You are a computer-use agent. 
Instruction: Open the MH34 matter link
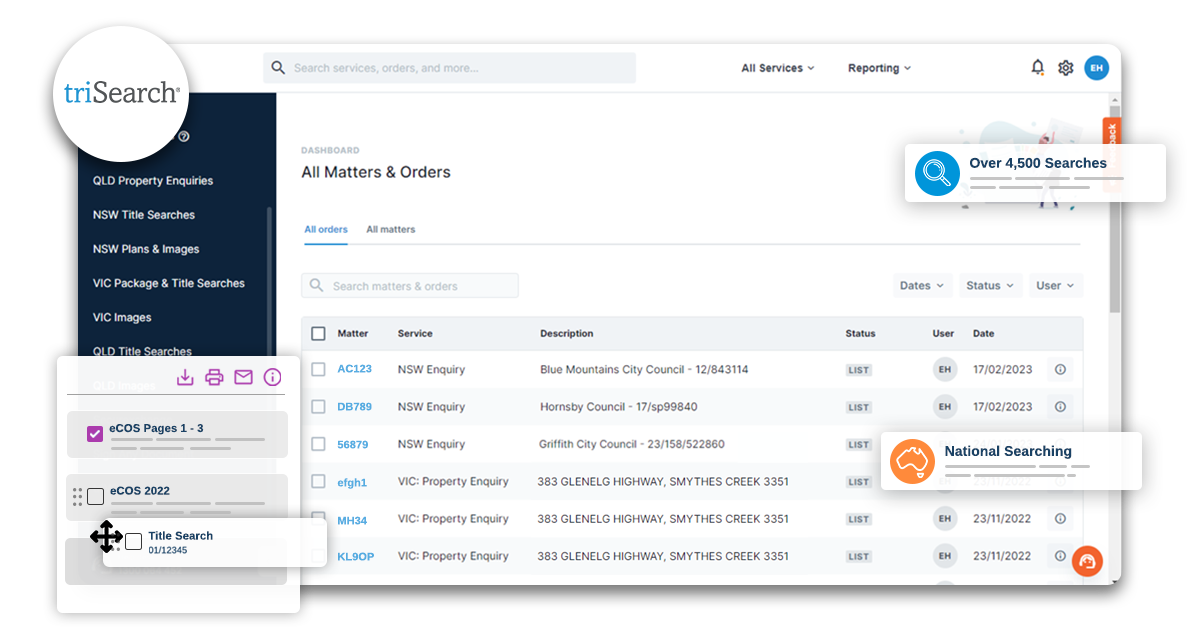click(352, 519)
